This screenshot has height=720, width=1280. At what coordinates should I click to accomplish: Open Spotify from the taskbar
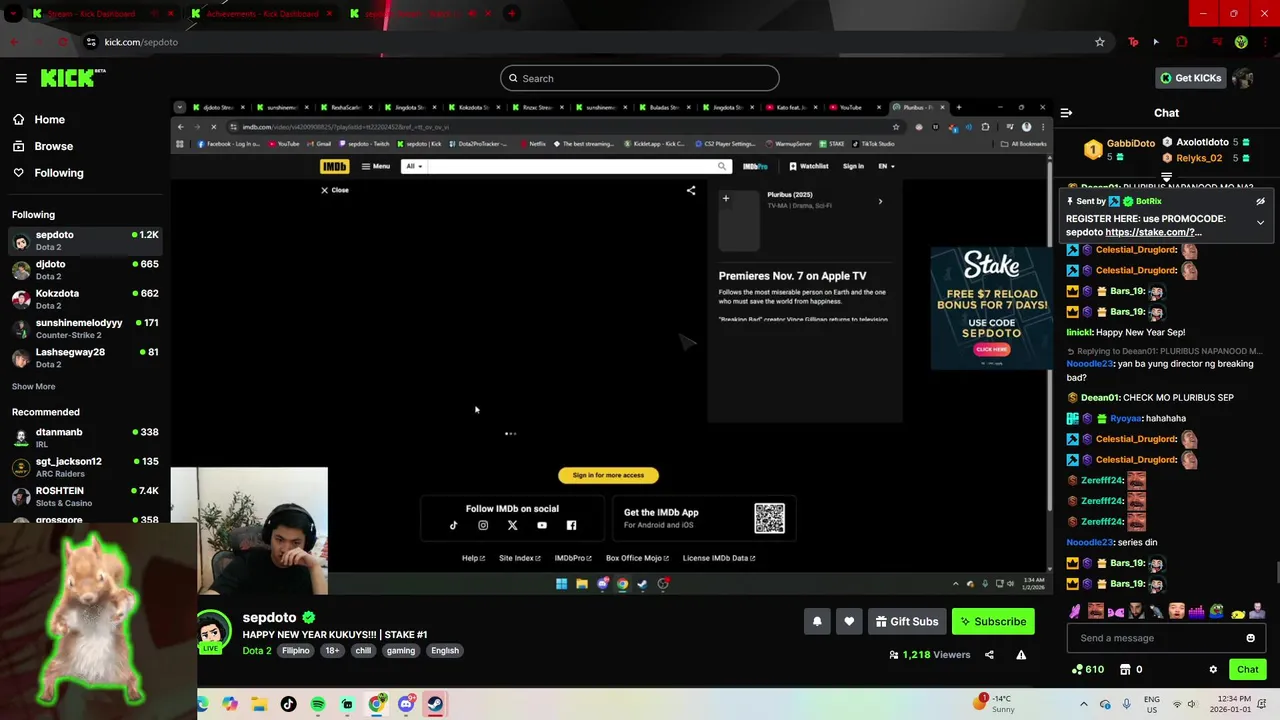(318, 704)
